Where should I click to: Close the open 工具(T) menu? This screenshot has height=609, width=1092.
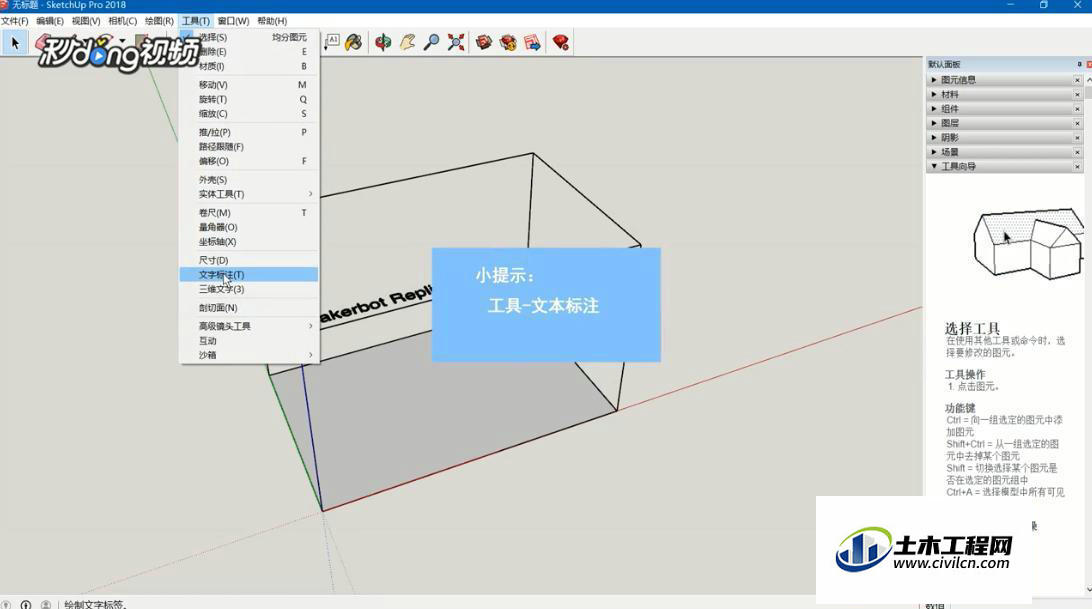coord(196,21)
